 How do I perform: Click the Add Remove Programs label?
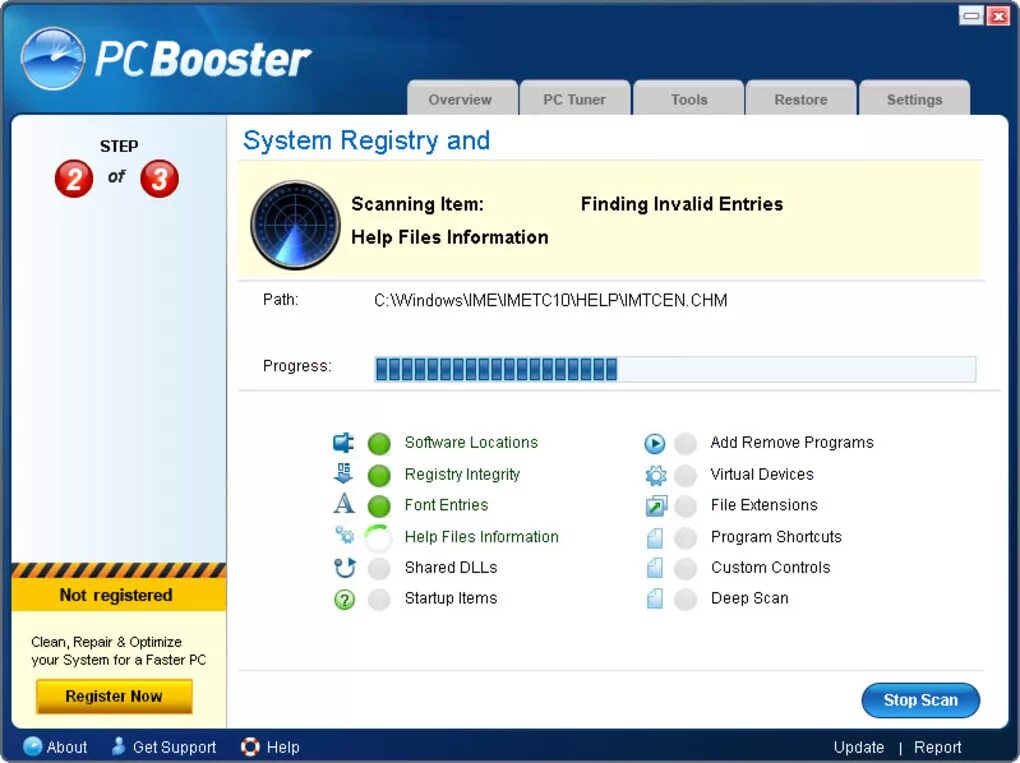792,442
